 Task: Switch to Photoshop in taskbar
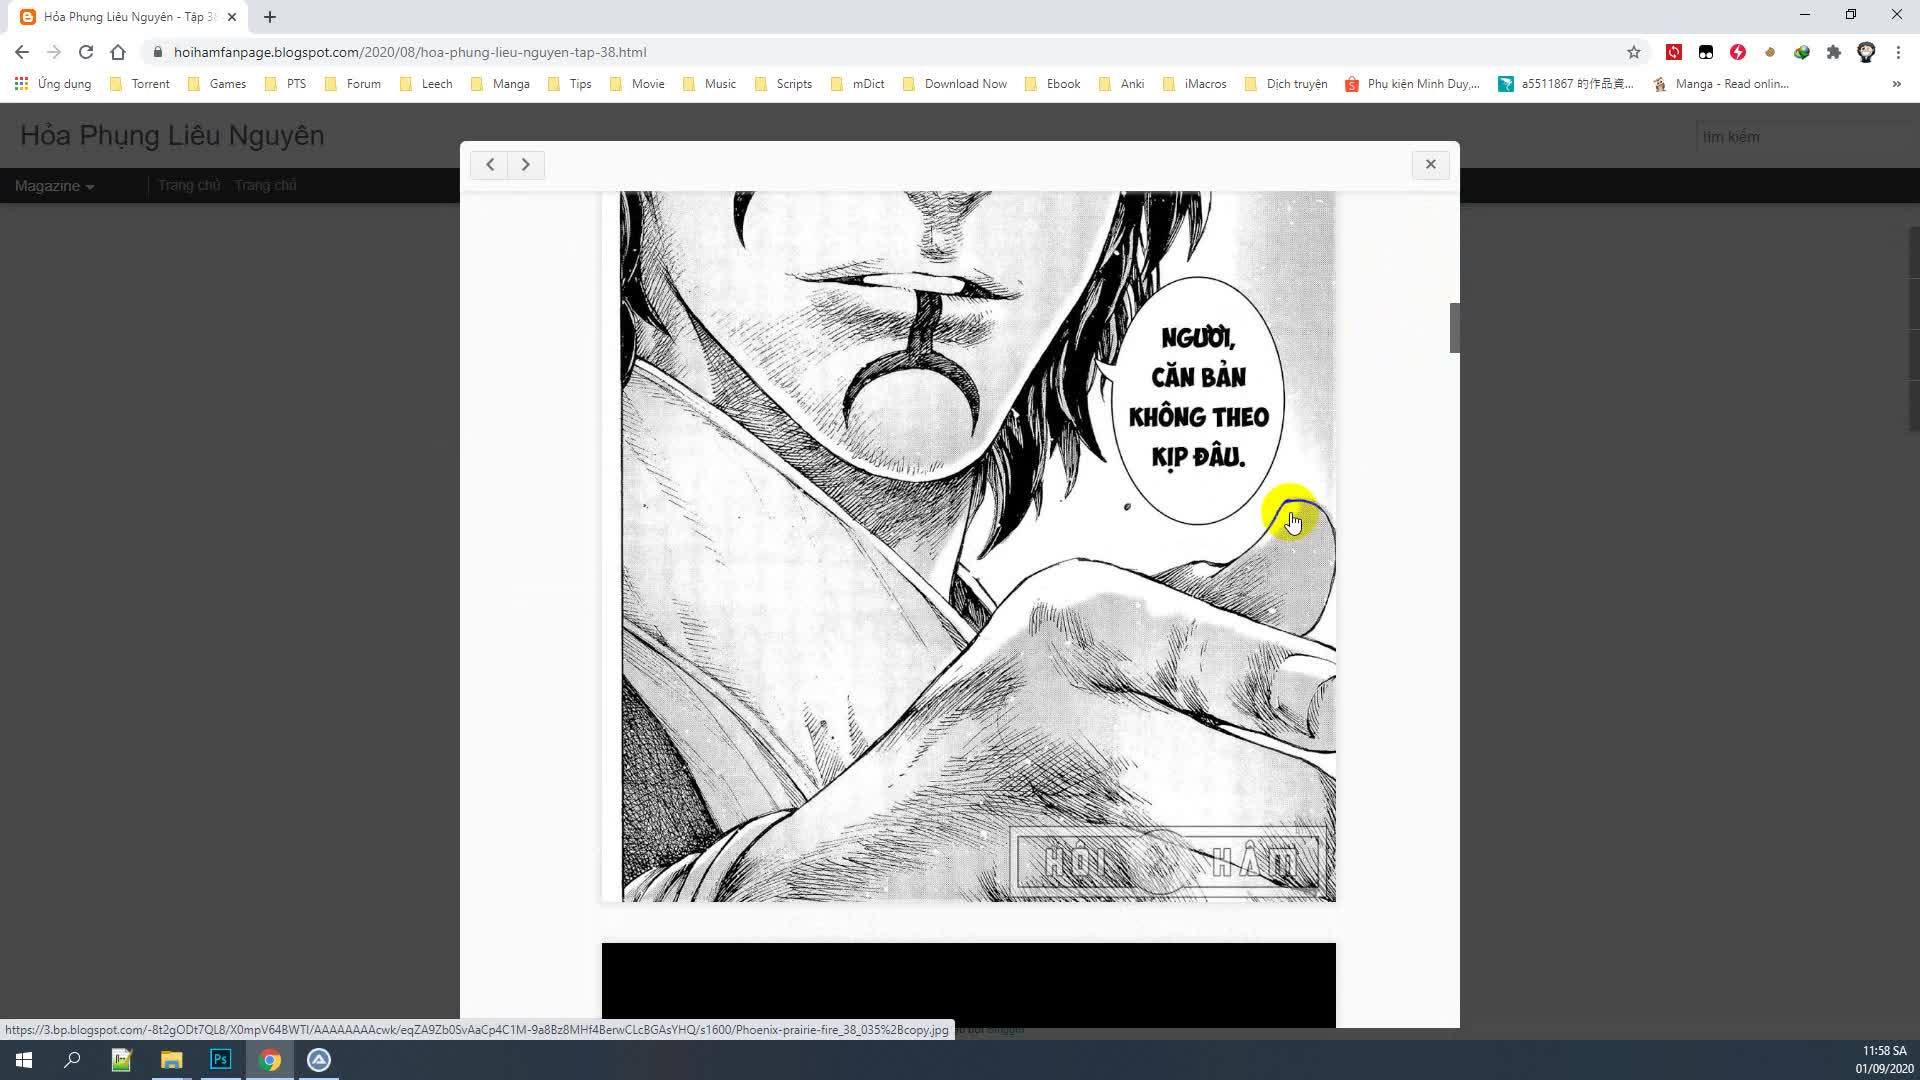tap(221, 1060)
